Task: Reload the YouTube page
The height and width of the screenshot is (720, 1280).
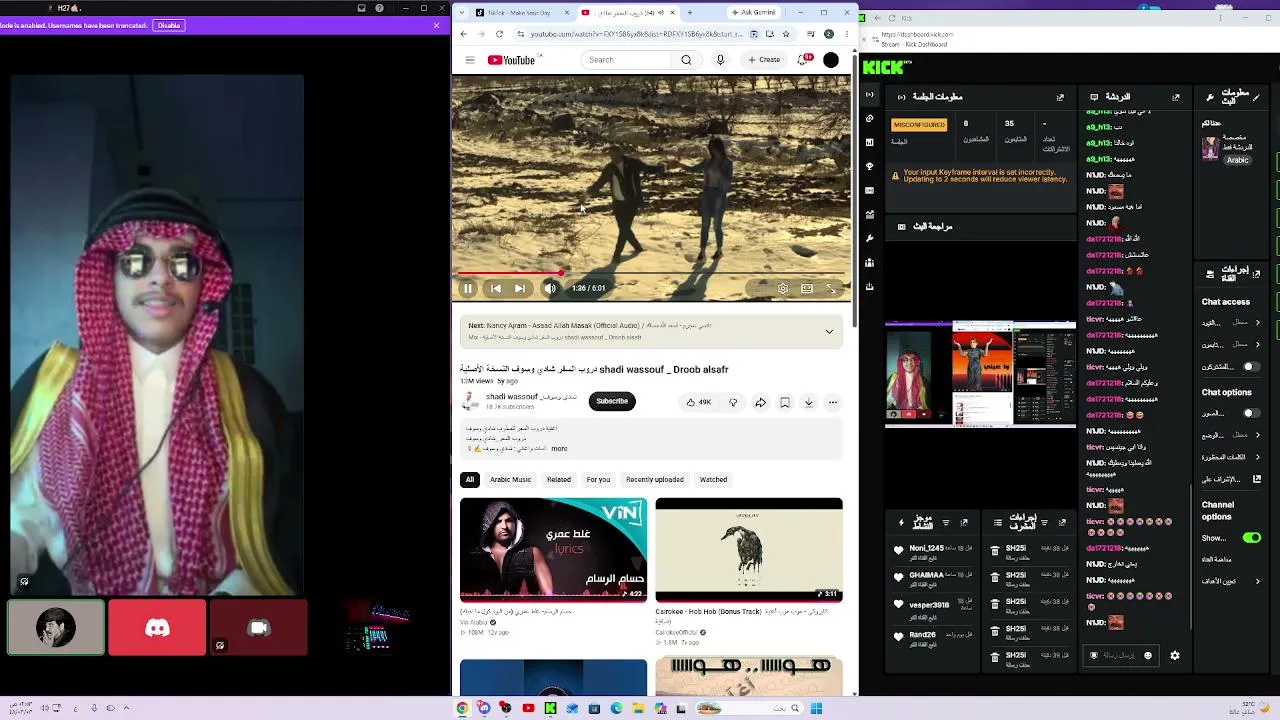Action: [x=499, y=34]
